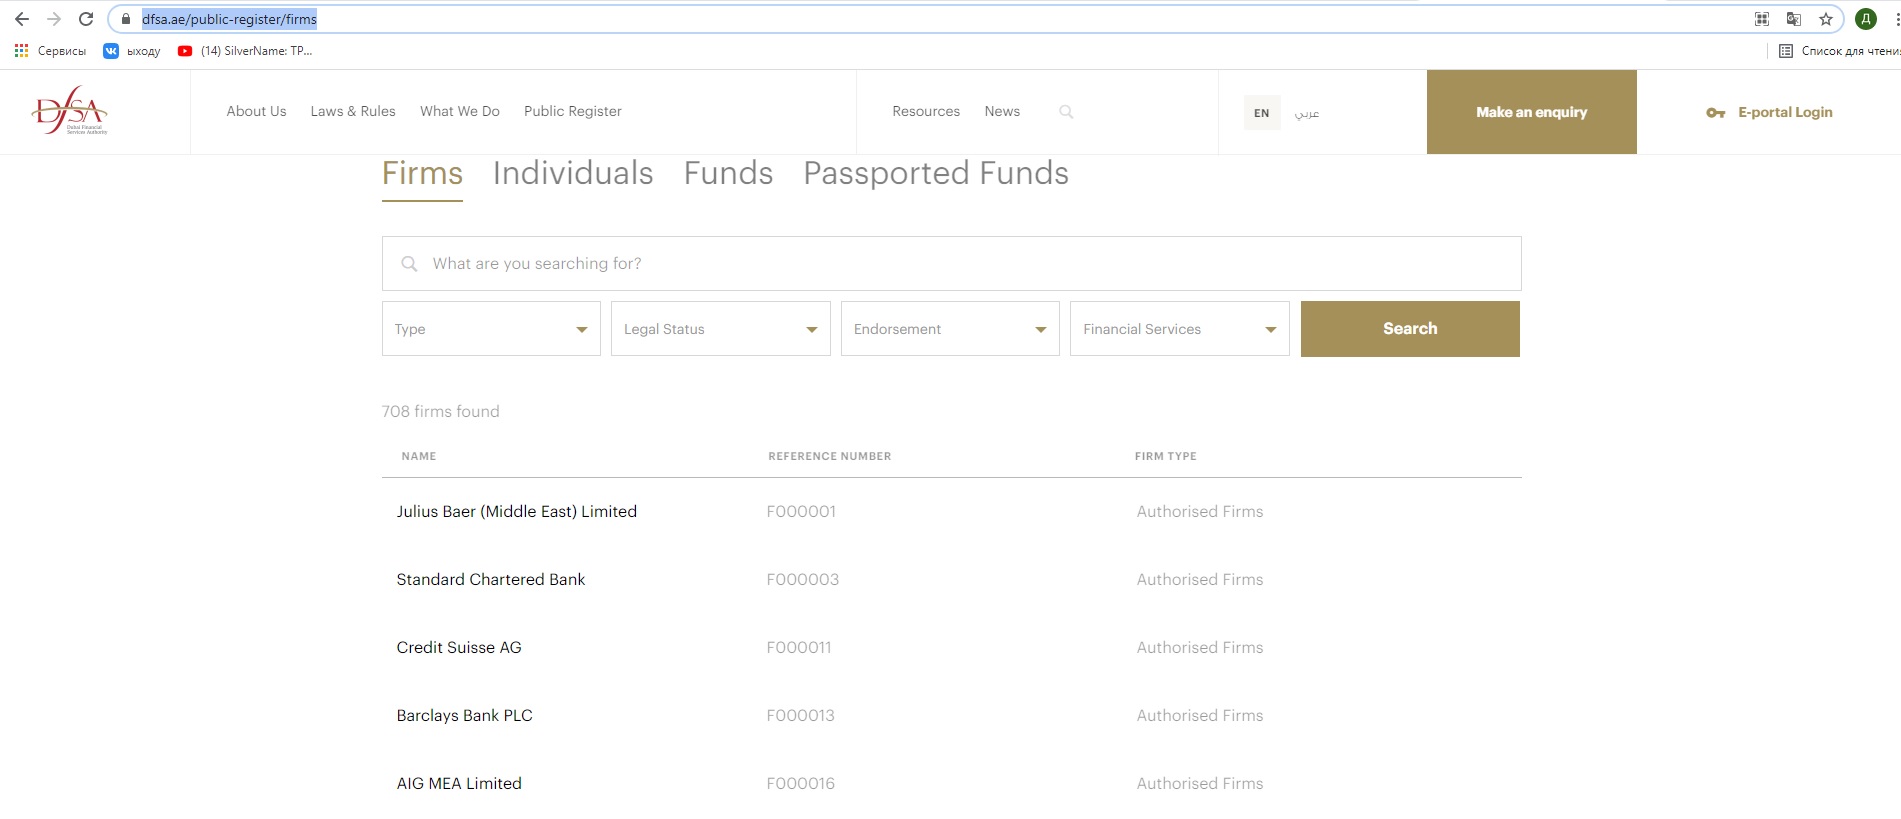Click the browser forward arrow
The height and width of the screenshot is (819, 1901).
[54, 19]
